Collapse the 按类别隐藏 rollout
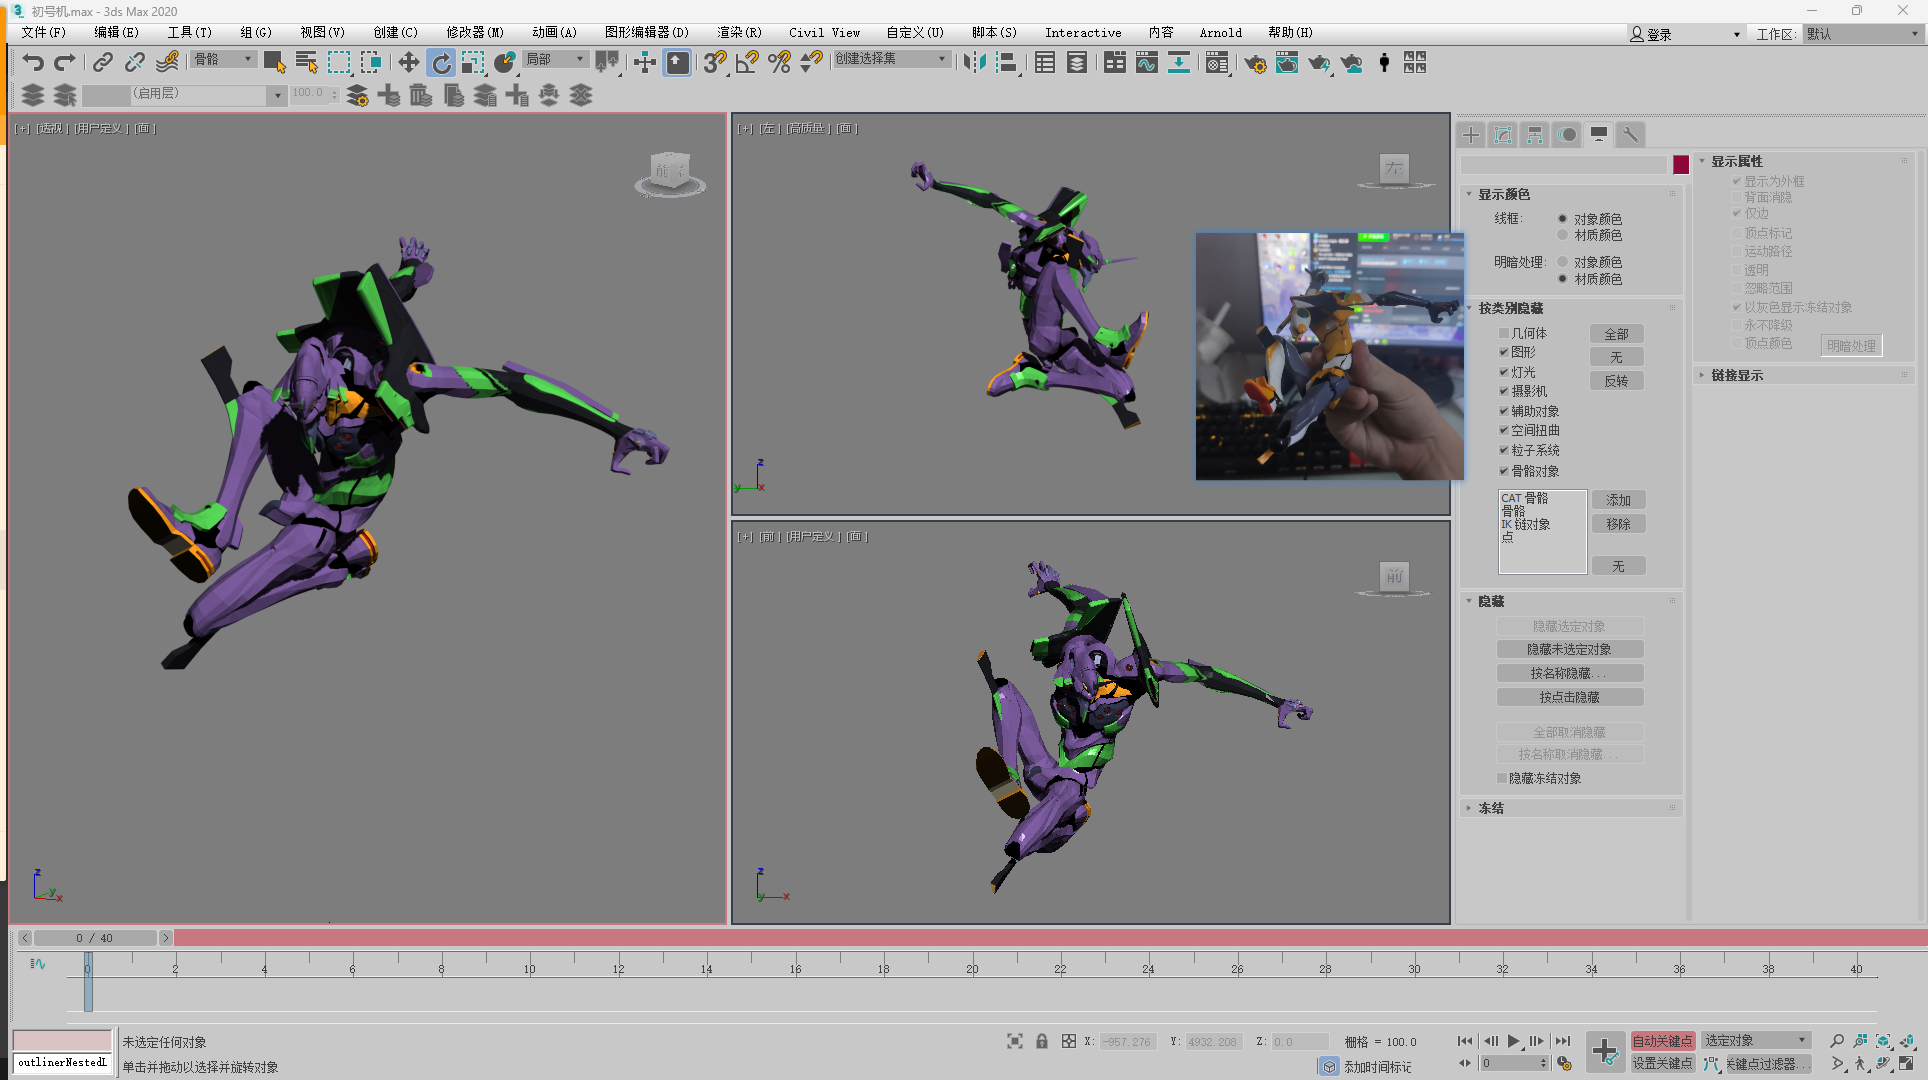The width and height of the screenshot is (1928, 1080). [1469, 308]
